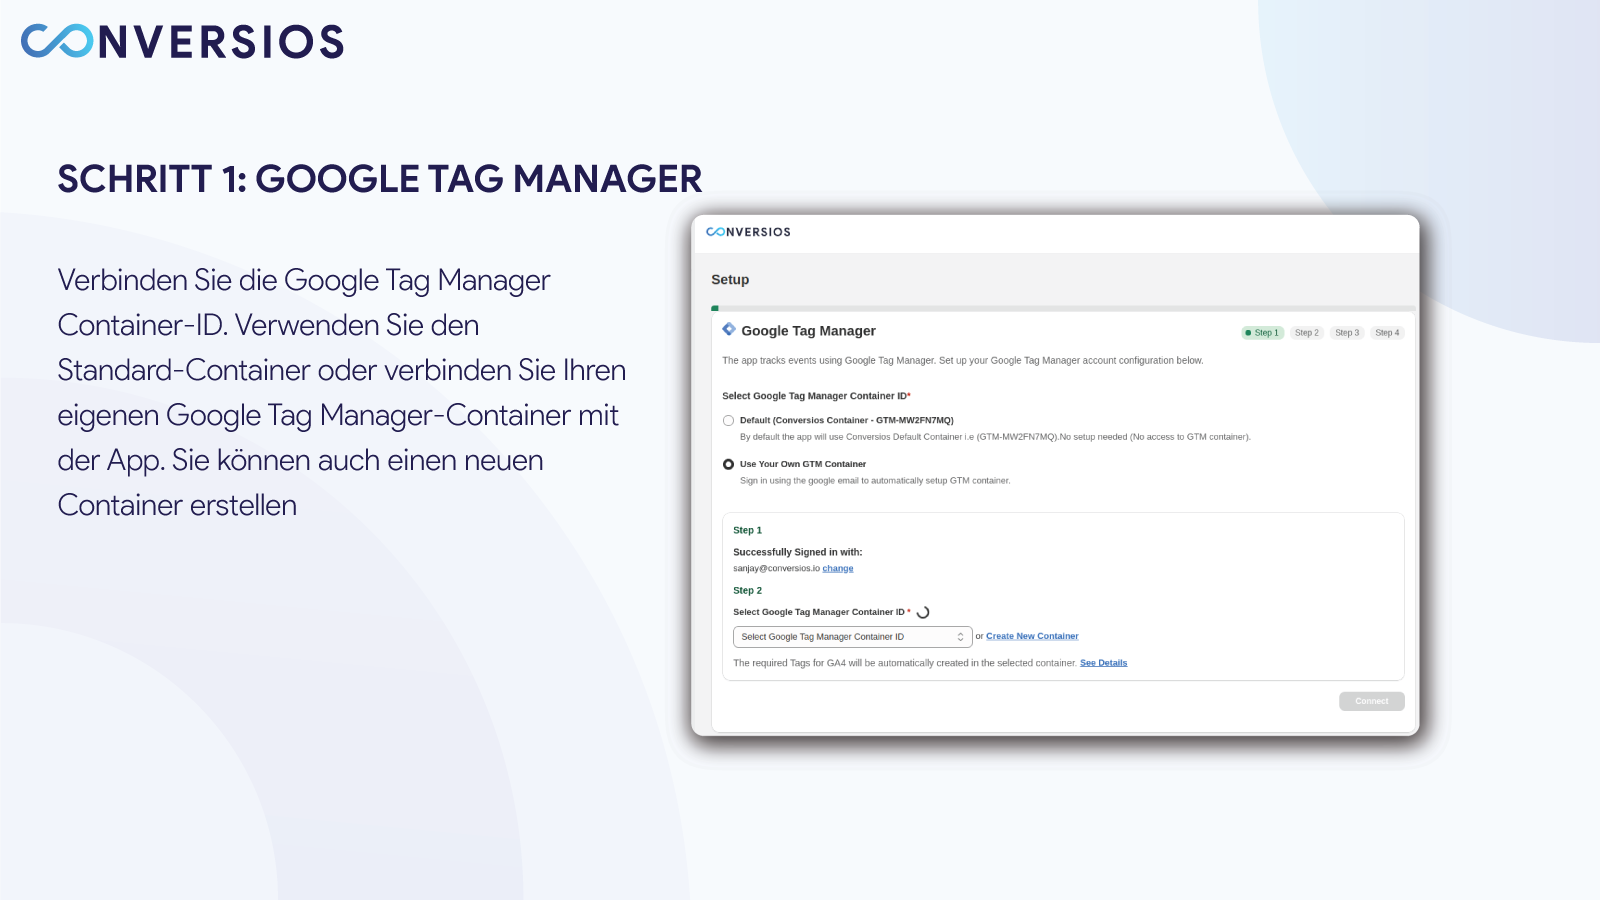Go to Step 2 badge
Screen dimensions: 1600x900
tap(1307, 333)
